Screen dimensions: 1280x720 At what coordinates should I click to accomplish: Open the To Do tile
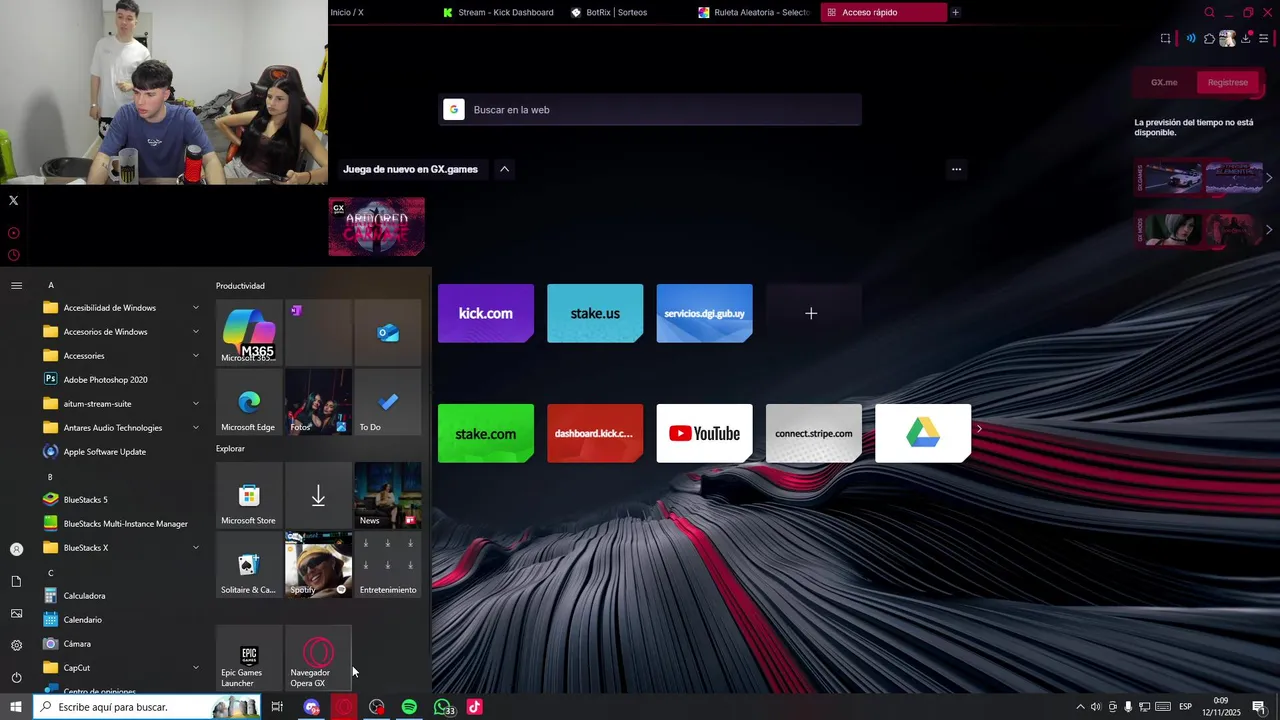pyautogui.click(x=388, y=402)
